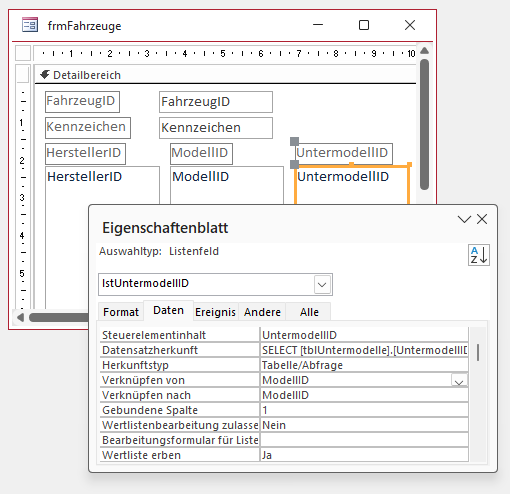Click the Verknüpfen nach value ModellID

(364, 395)
